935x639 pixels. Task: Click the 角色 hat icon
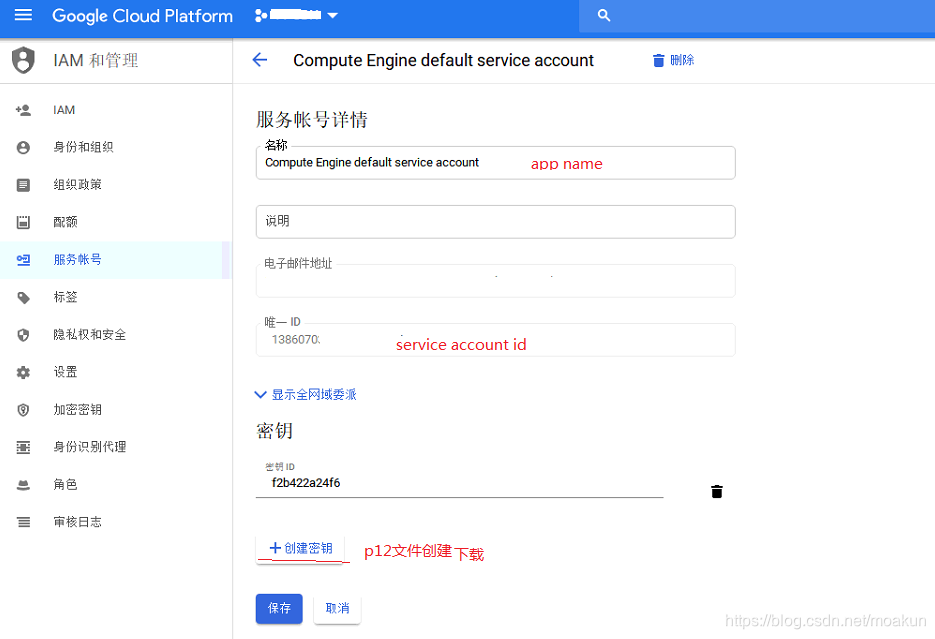23,485
